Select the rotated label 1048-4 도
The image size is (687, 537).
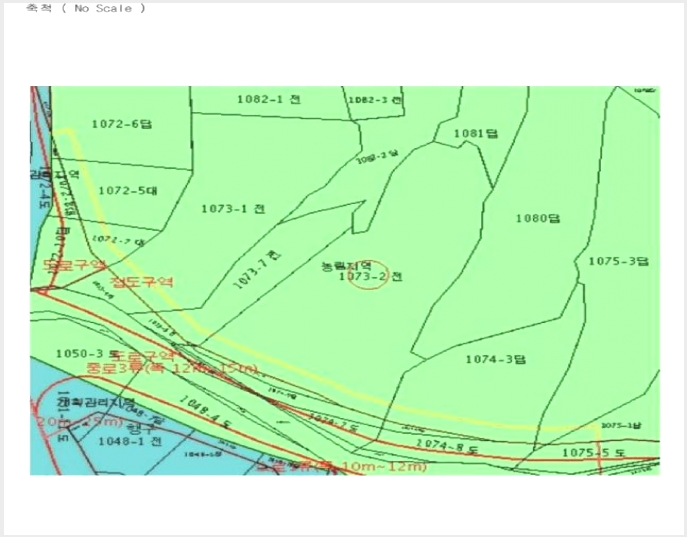tap(204, 412)
